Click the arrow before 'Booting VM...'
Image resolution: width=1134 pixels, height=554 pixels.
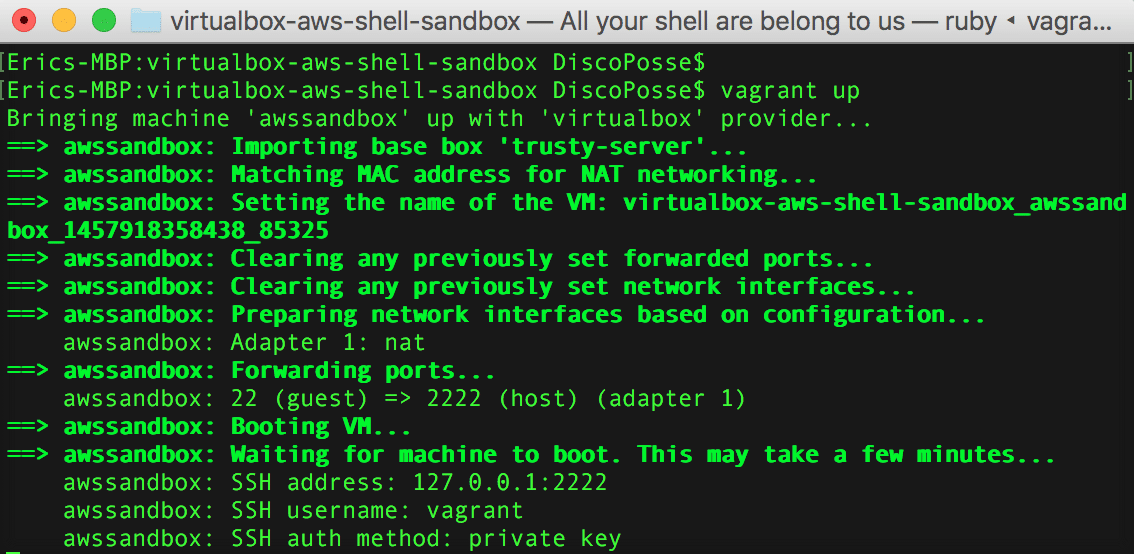tap(28, 427)
